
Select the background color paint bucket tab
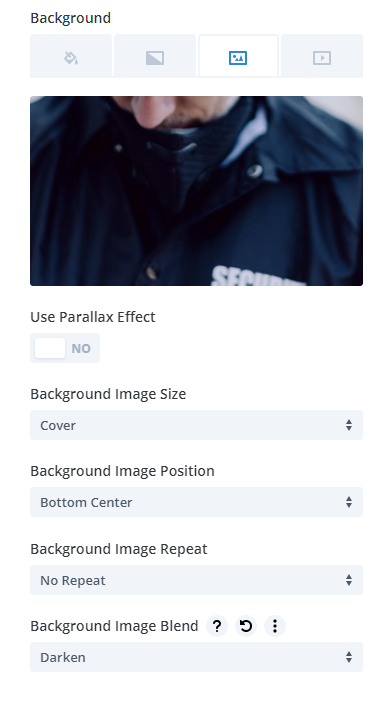(71, 56)
